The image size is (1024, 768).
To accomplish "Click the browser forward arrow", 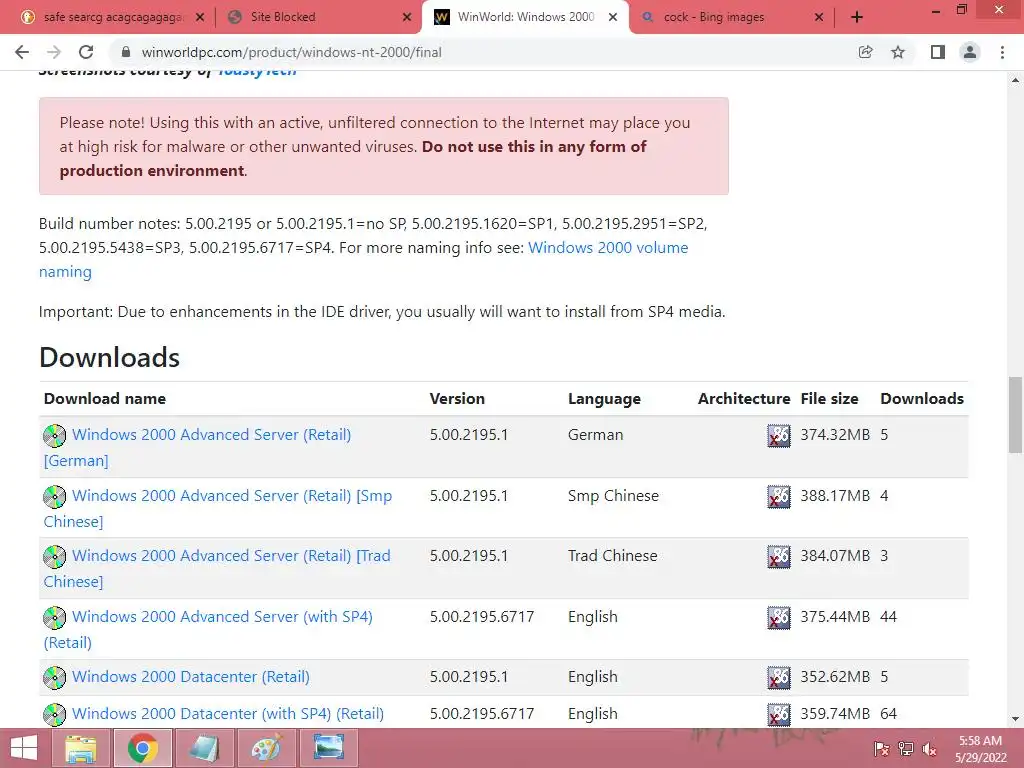I will point(54,52).
